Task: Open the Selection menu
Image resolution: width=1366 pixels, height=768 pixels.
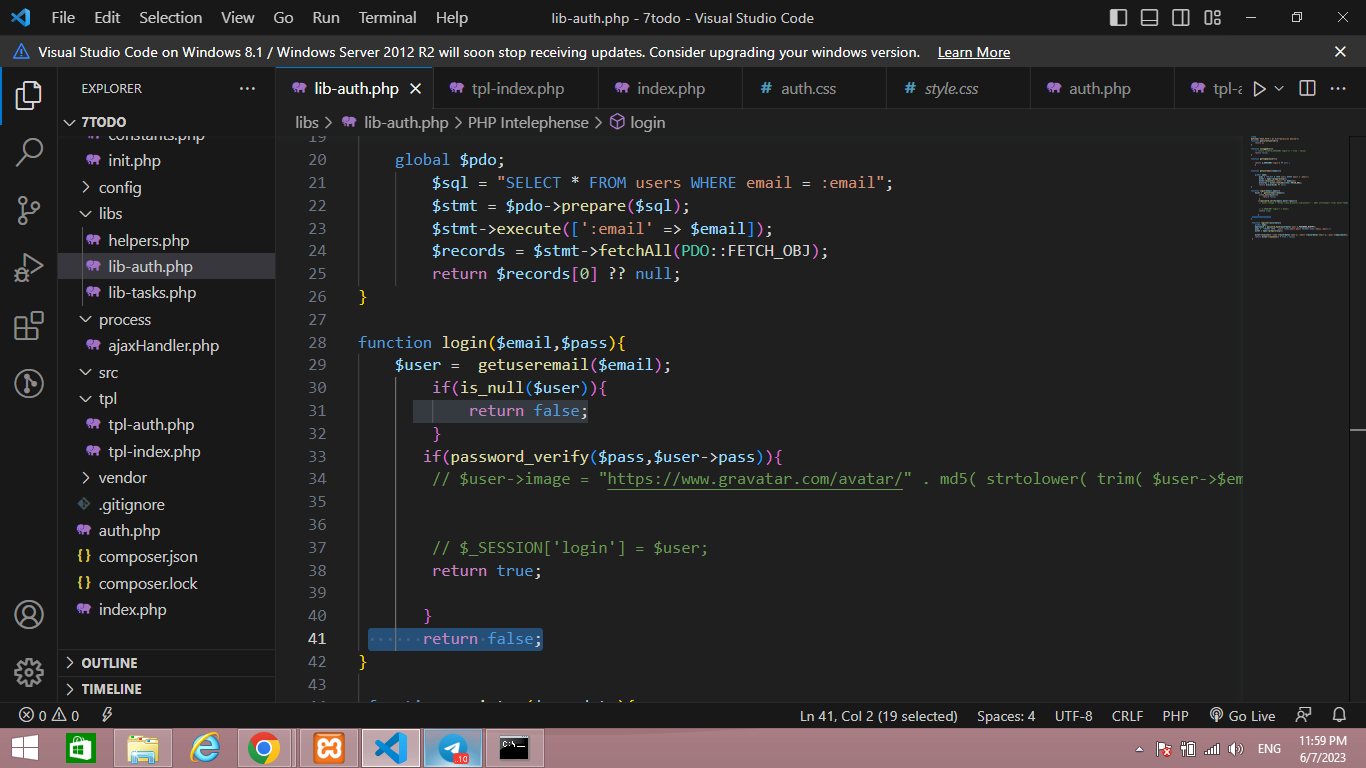Action: [x=170, y=18]
